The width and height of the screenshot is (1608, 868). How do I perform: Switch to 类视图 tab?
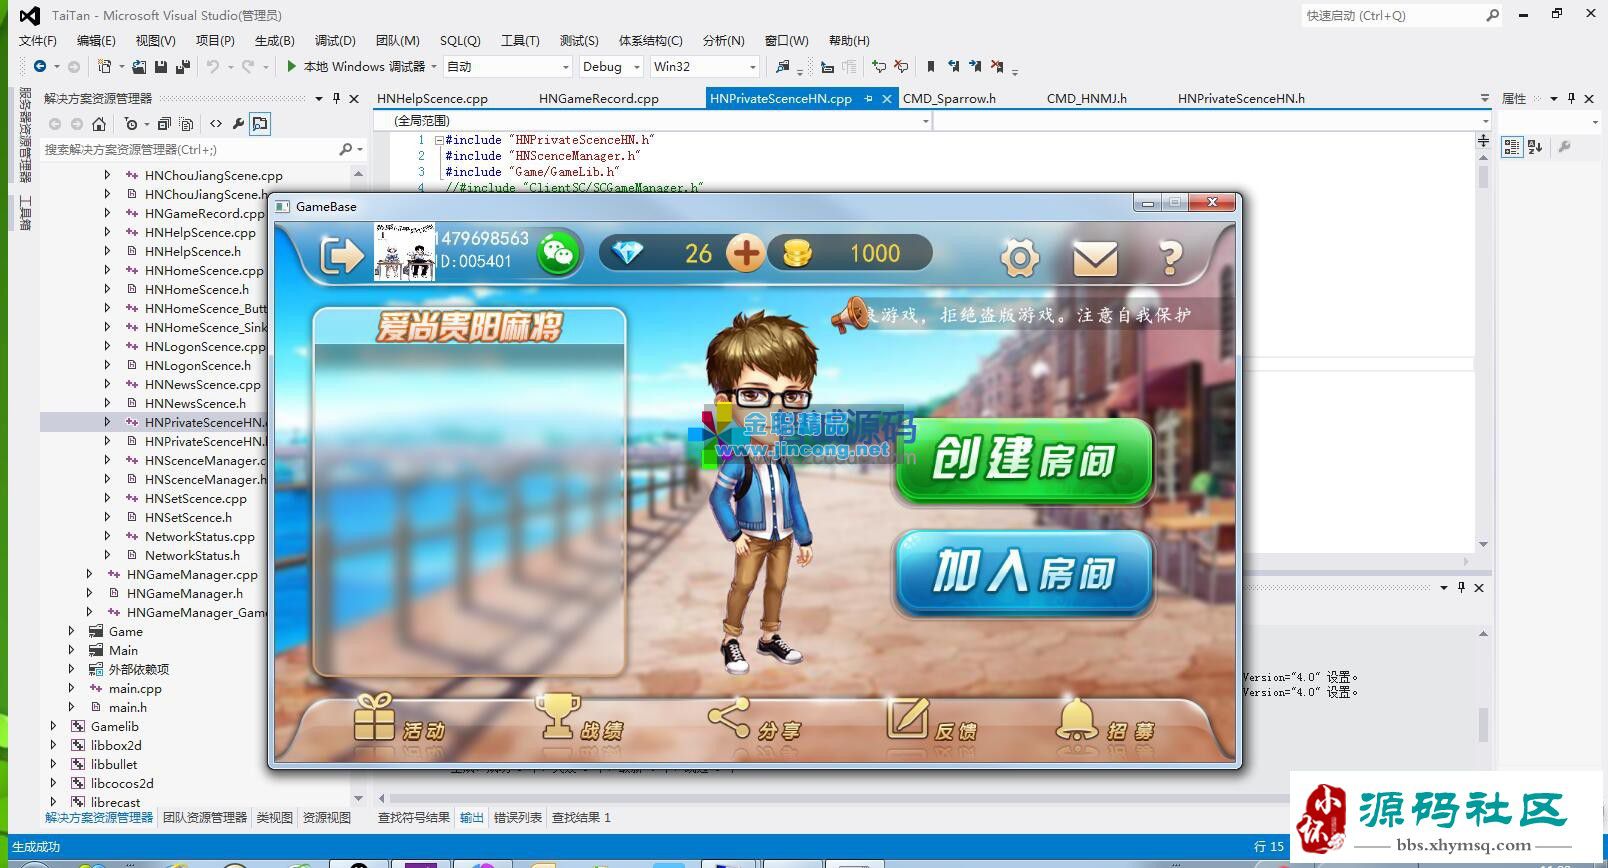coord(274,818)
